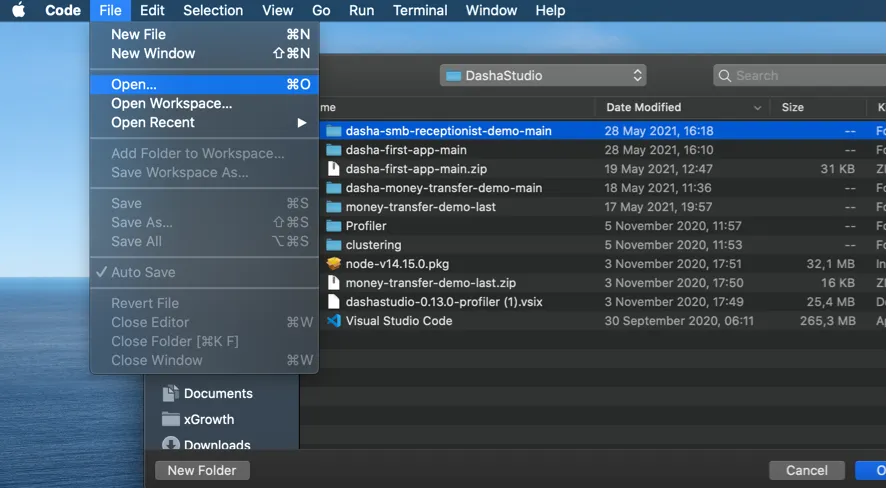The image size is (887, 488).
Task: Click the date 19 May 2021, 12:47
Action: [658, 169]
